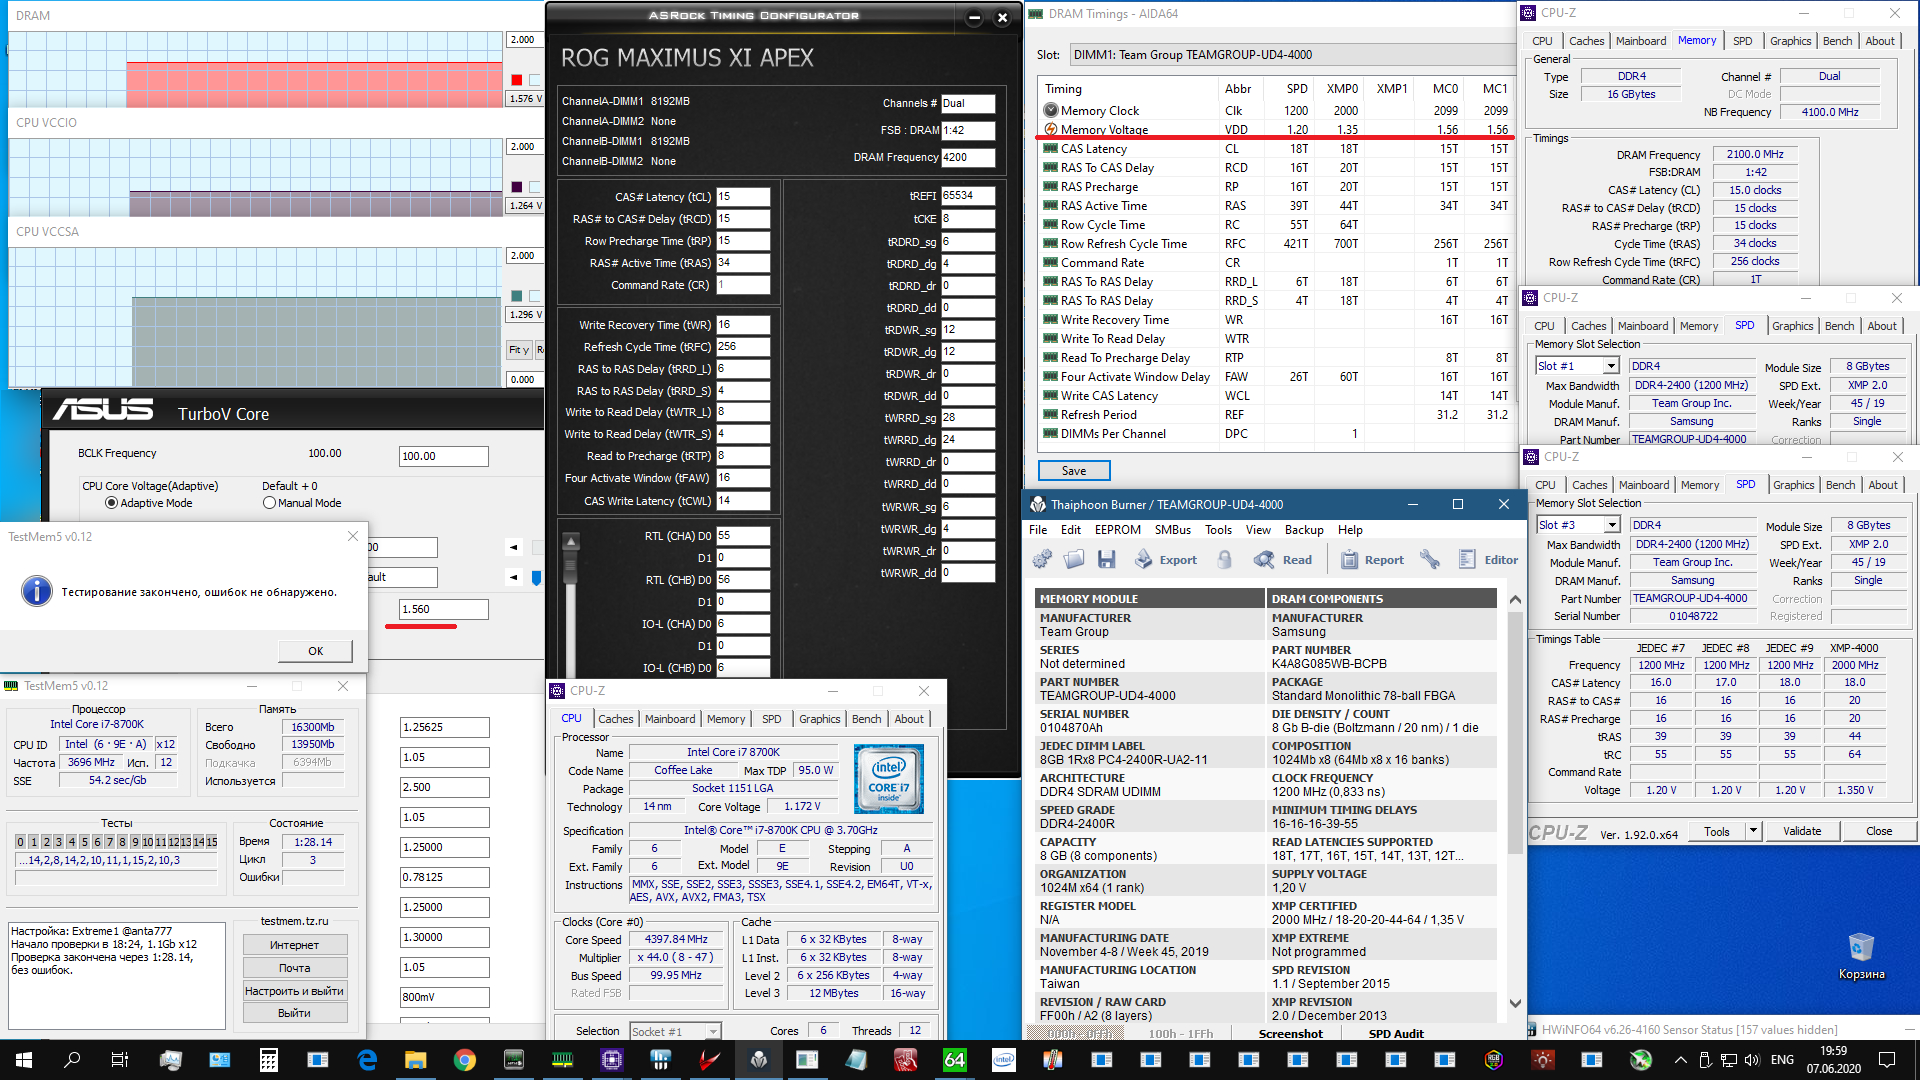Switch to Caches tab in bottom CPU-Z
Image resolution: width=1920 pixels, height=1080 pixels.
coord(615,719)
